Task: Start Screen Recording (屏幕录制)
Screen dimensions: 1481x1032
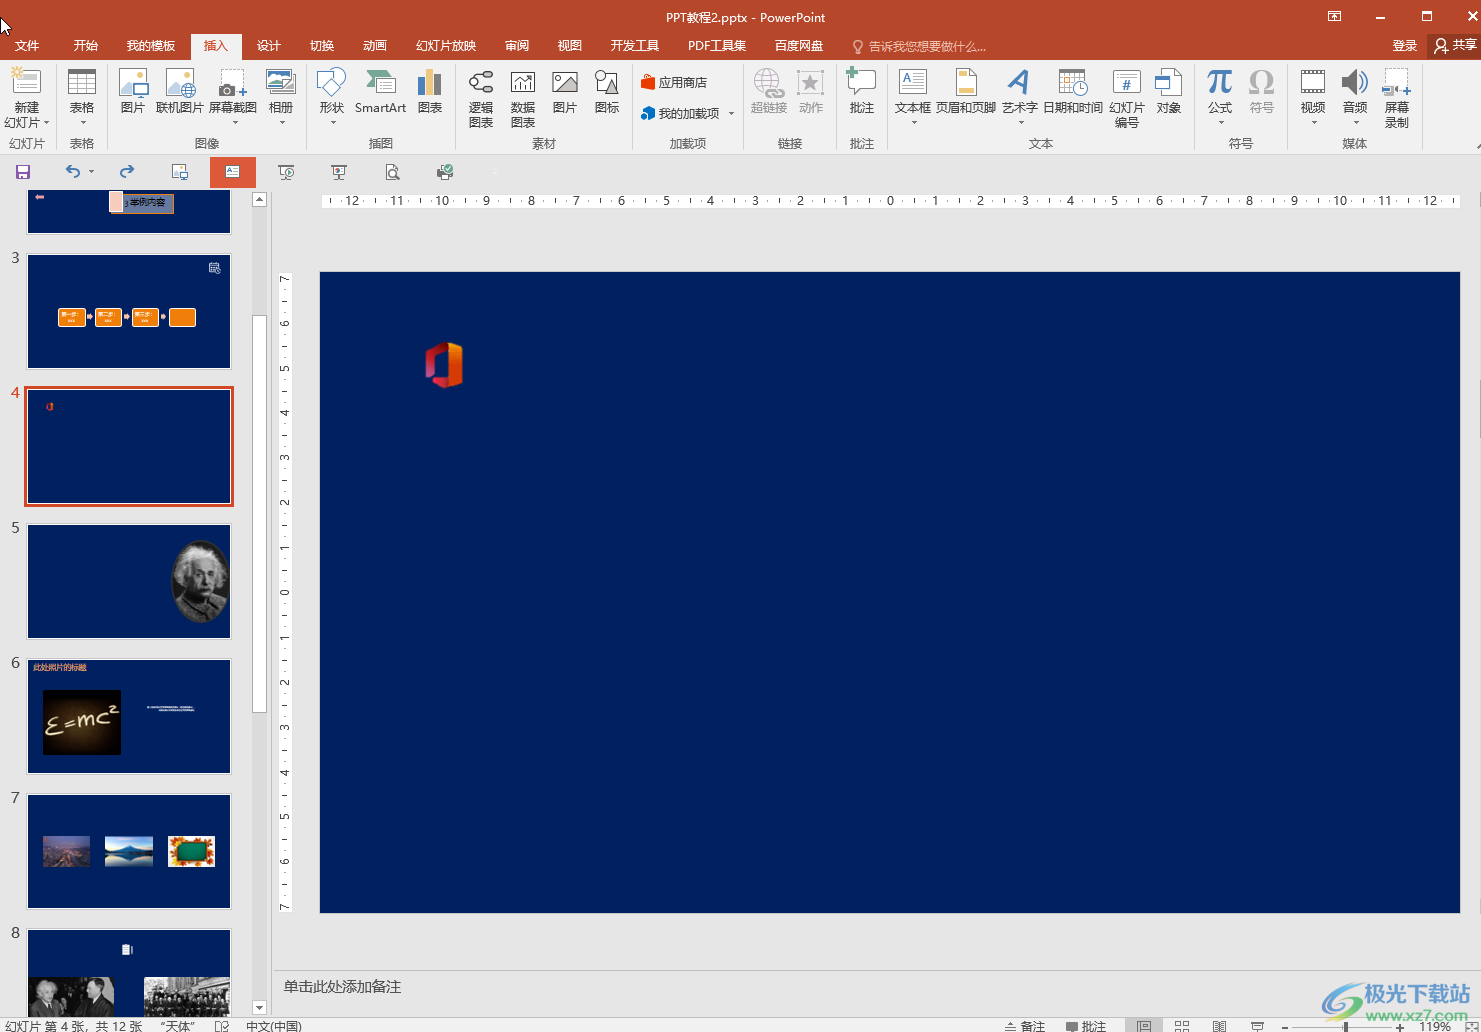Action: tap(1397, 98)
